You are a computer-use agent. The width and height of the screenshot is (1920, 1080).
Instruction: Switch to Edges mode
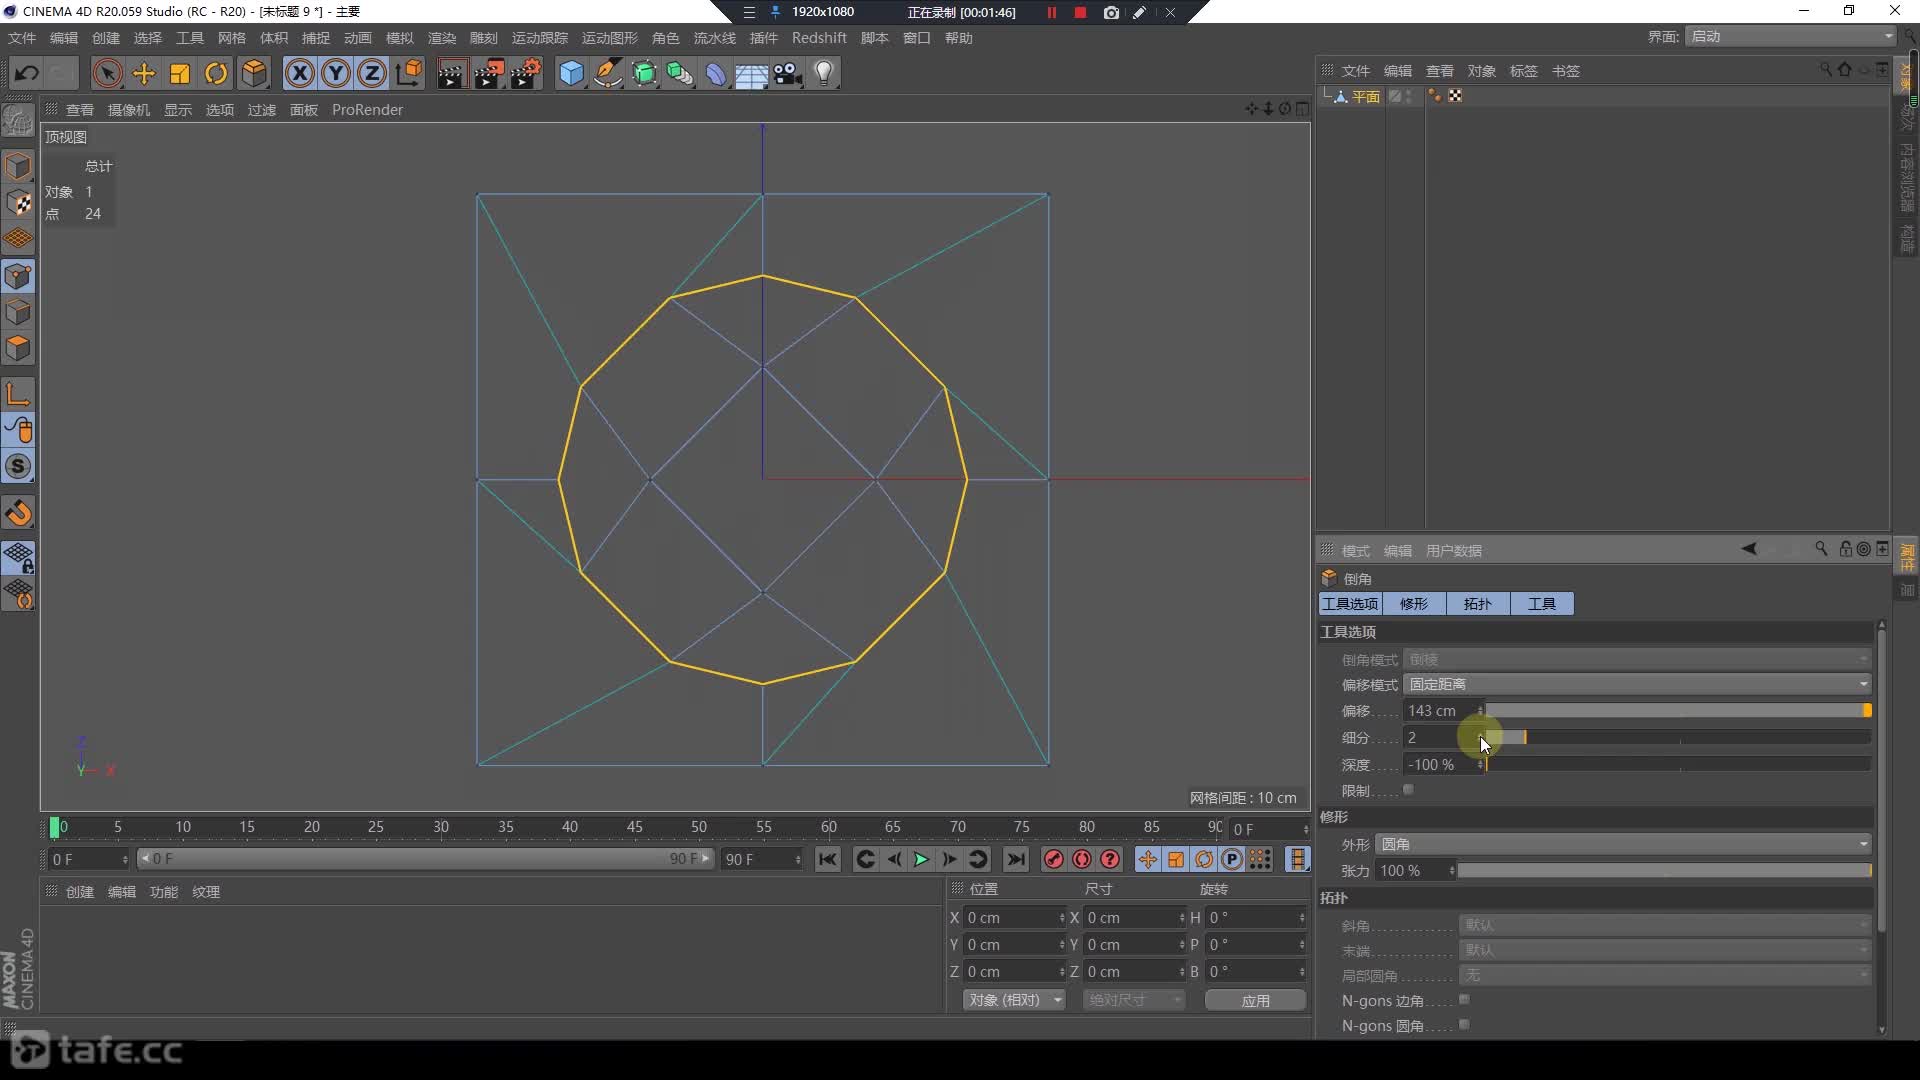click(18, 312)
